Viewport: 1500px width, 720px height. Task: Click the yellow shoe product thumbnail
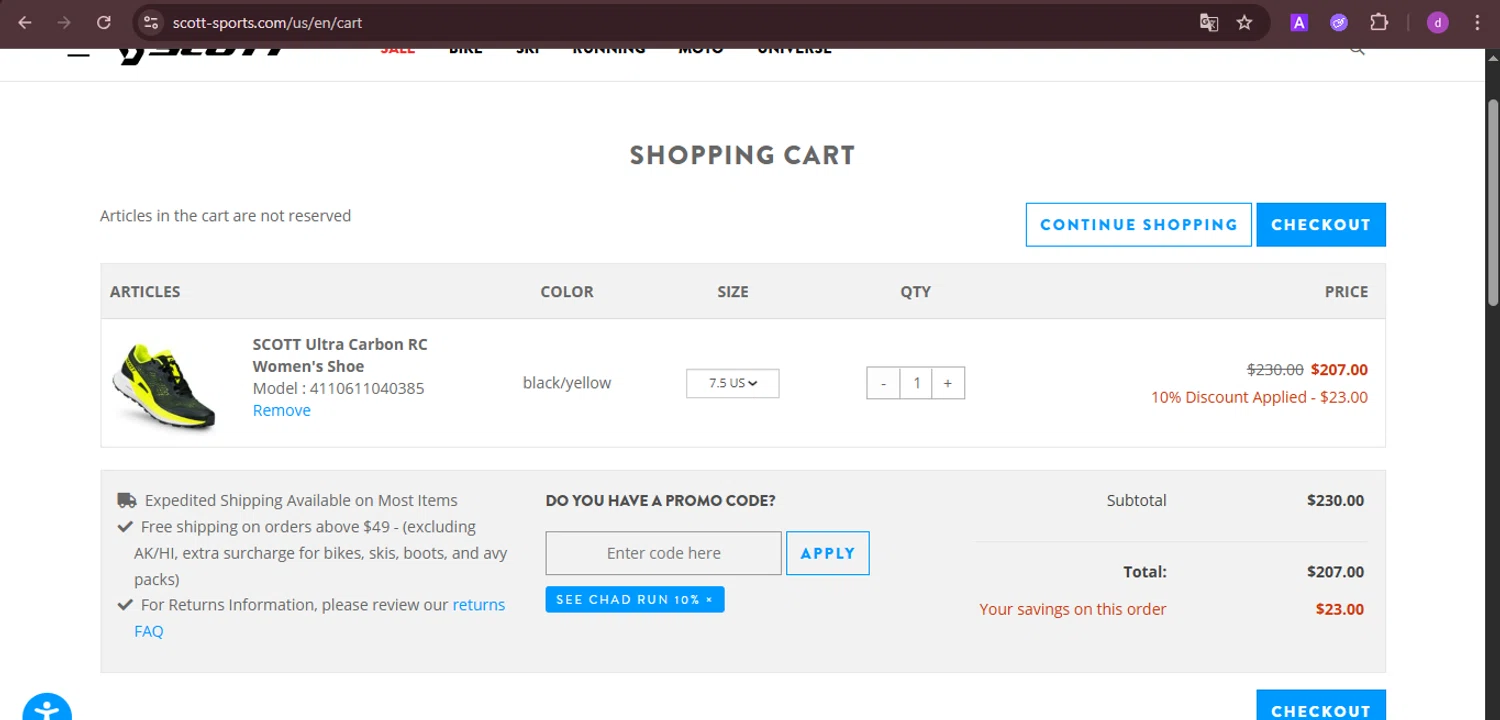pyautogui.click(x=165, y=385)
